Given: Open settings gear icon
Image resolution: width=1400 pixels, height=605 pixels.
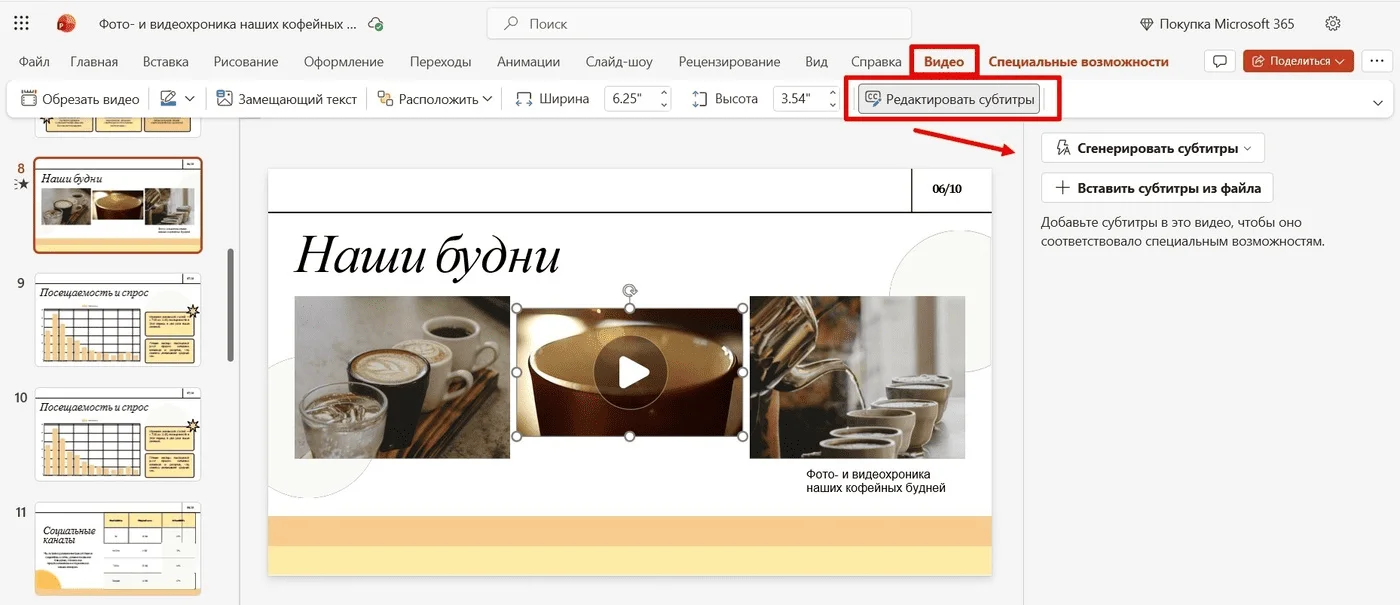Looking at the screenshot, I should [1332, 24].
